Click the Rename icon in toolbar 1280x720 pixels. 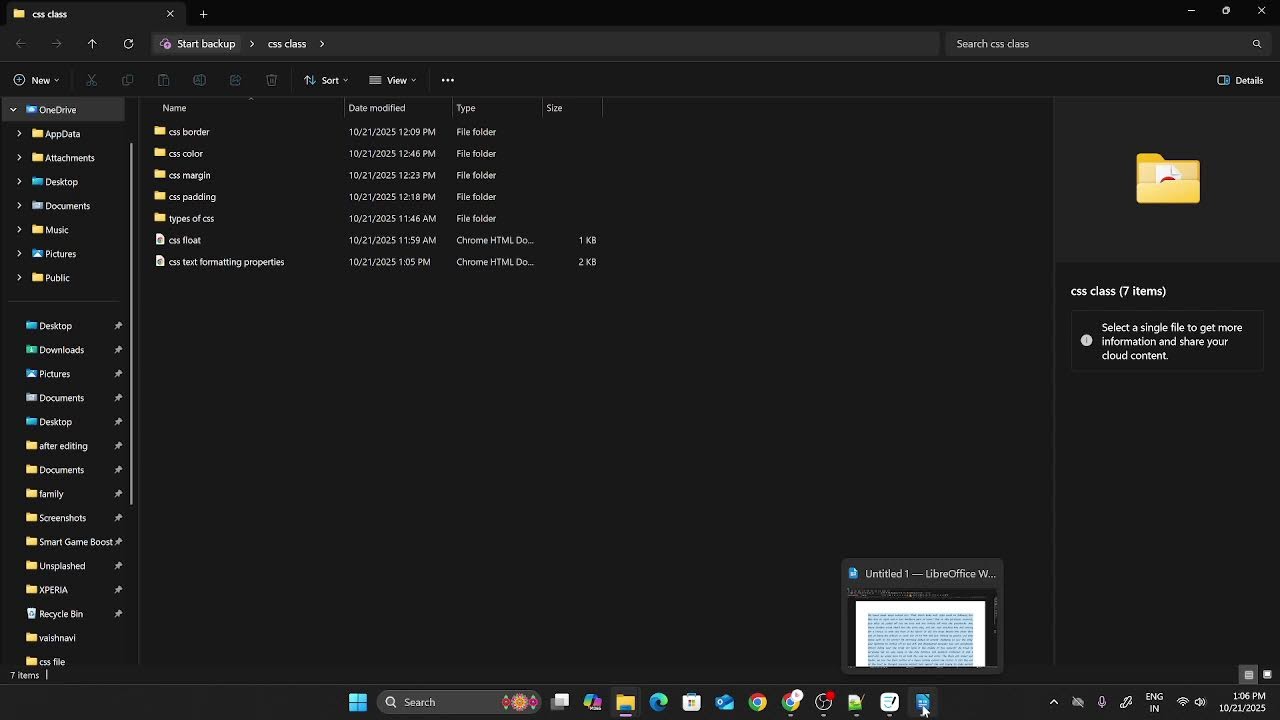(x=199, y=80)
